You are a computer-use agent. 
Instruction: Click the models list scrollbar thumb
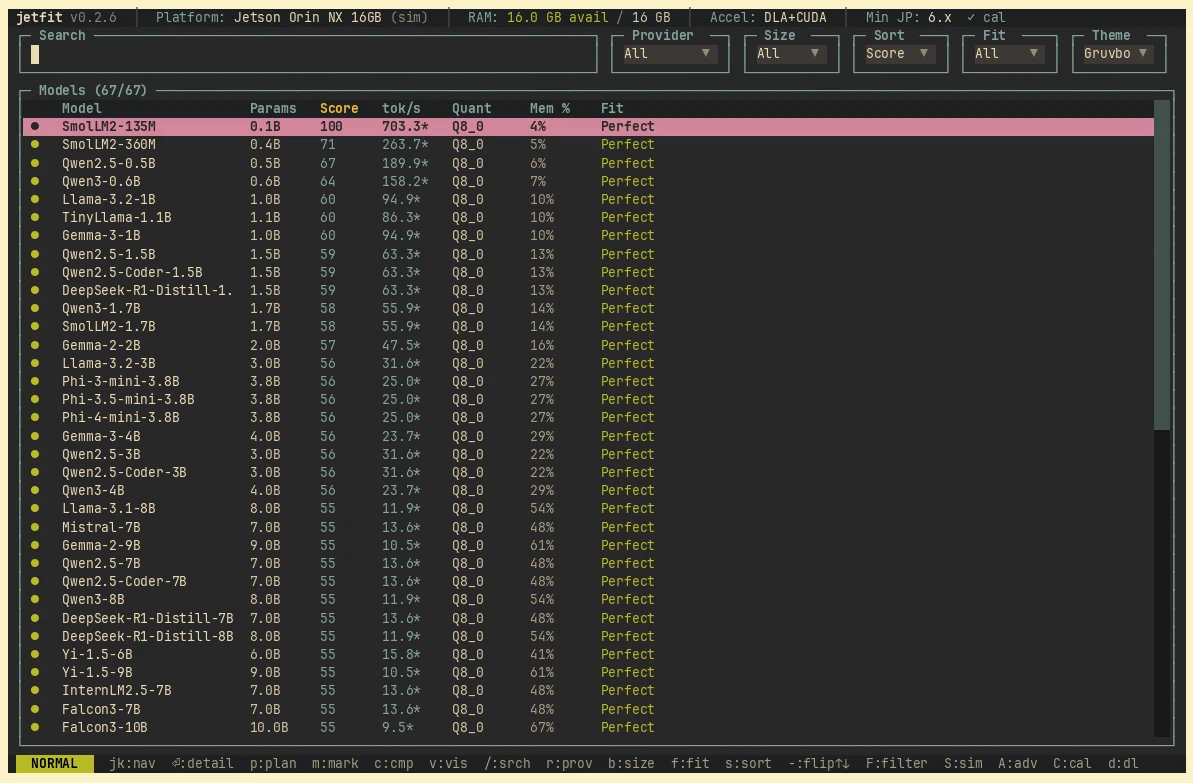[1162, 265]
